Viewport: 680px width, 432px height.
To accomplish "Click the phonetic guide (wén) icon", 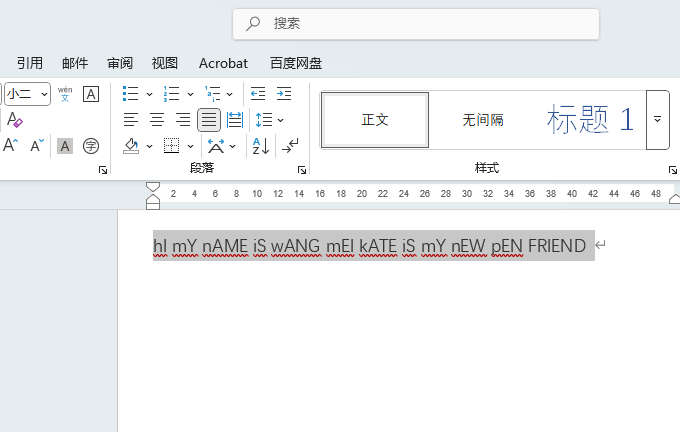I will (65, 94).
